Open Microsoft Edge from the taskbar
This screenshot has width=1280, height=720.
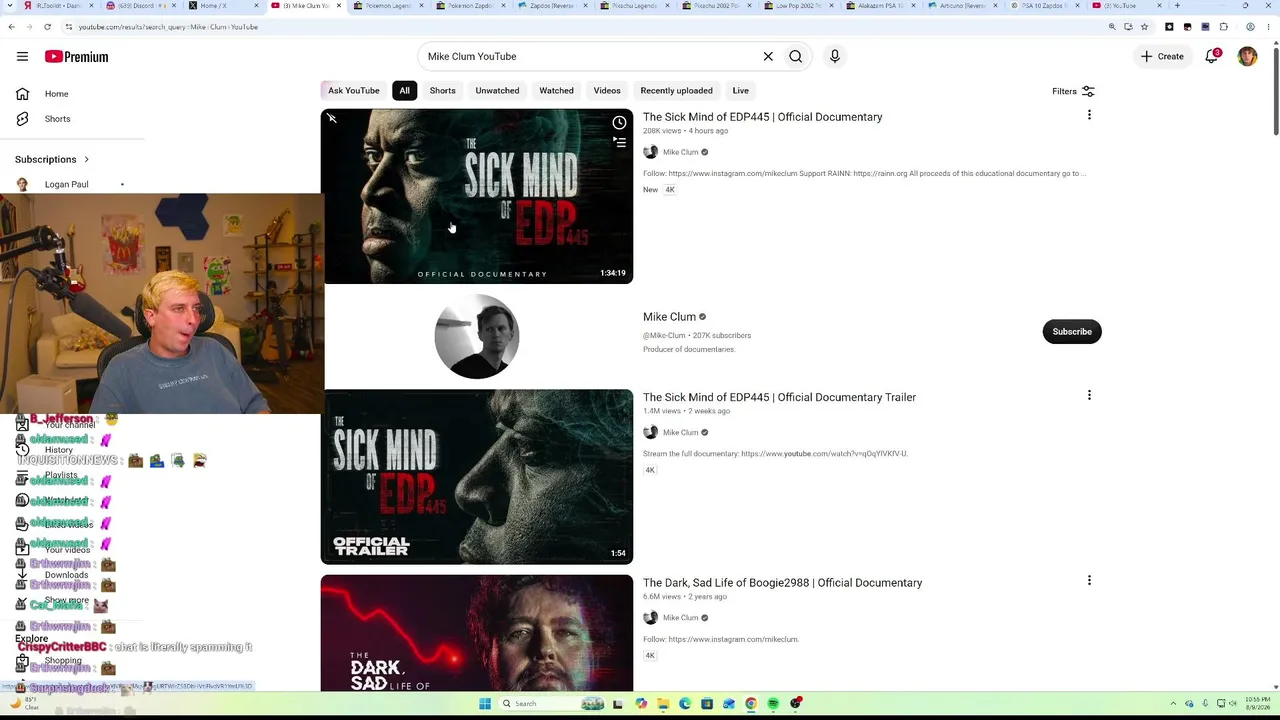[x=684, y=704]
